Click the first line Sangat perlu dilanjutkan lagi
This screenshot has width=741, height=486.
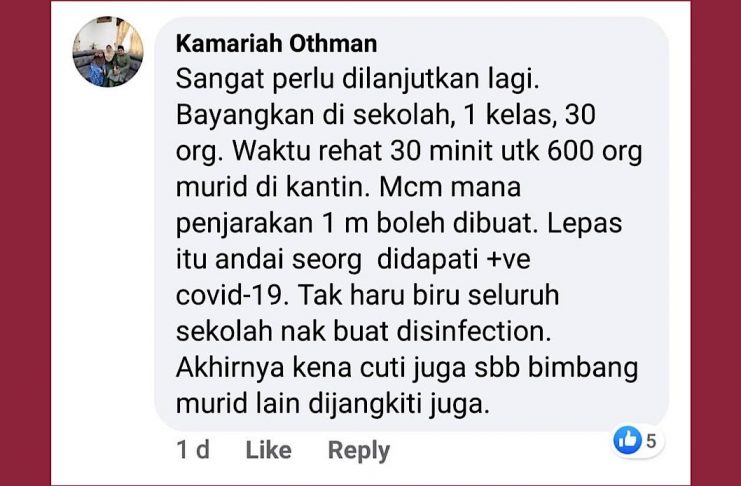[x=357, y=79]
